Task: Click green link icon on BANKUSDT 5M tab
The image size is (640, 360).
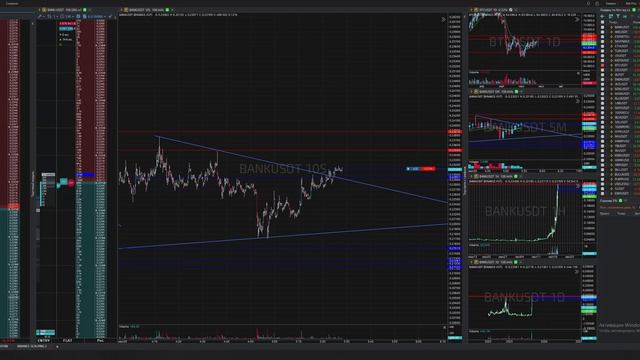Action: tap(516, 92)
